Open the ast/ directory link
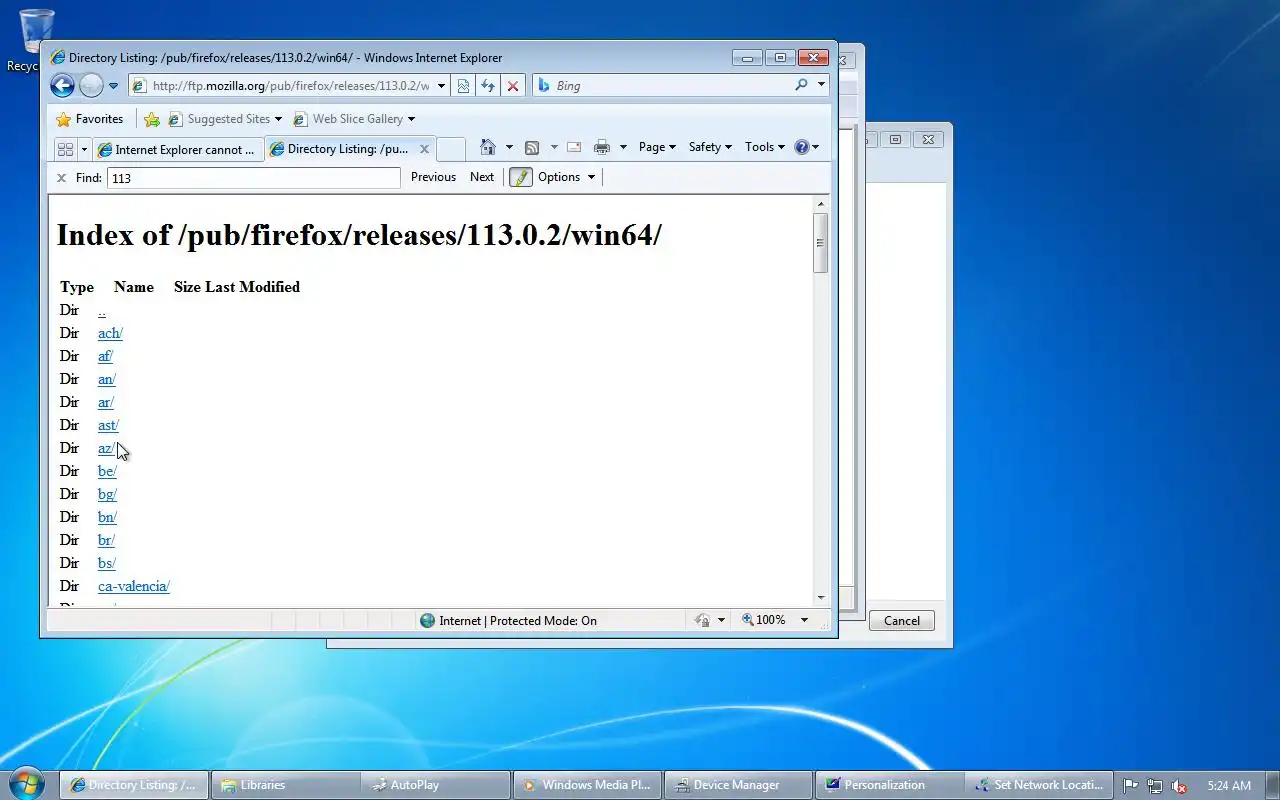 [x=108, y=425]
